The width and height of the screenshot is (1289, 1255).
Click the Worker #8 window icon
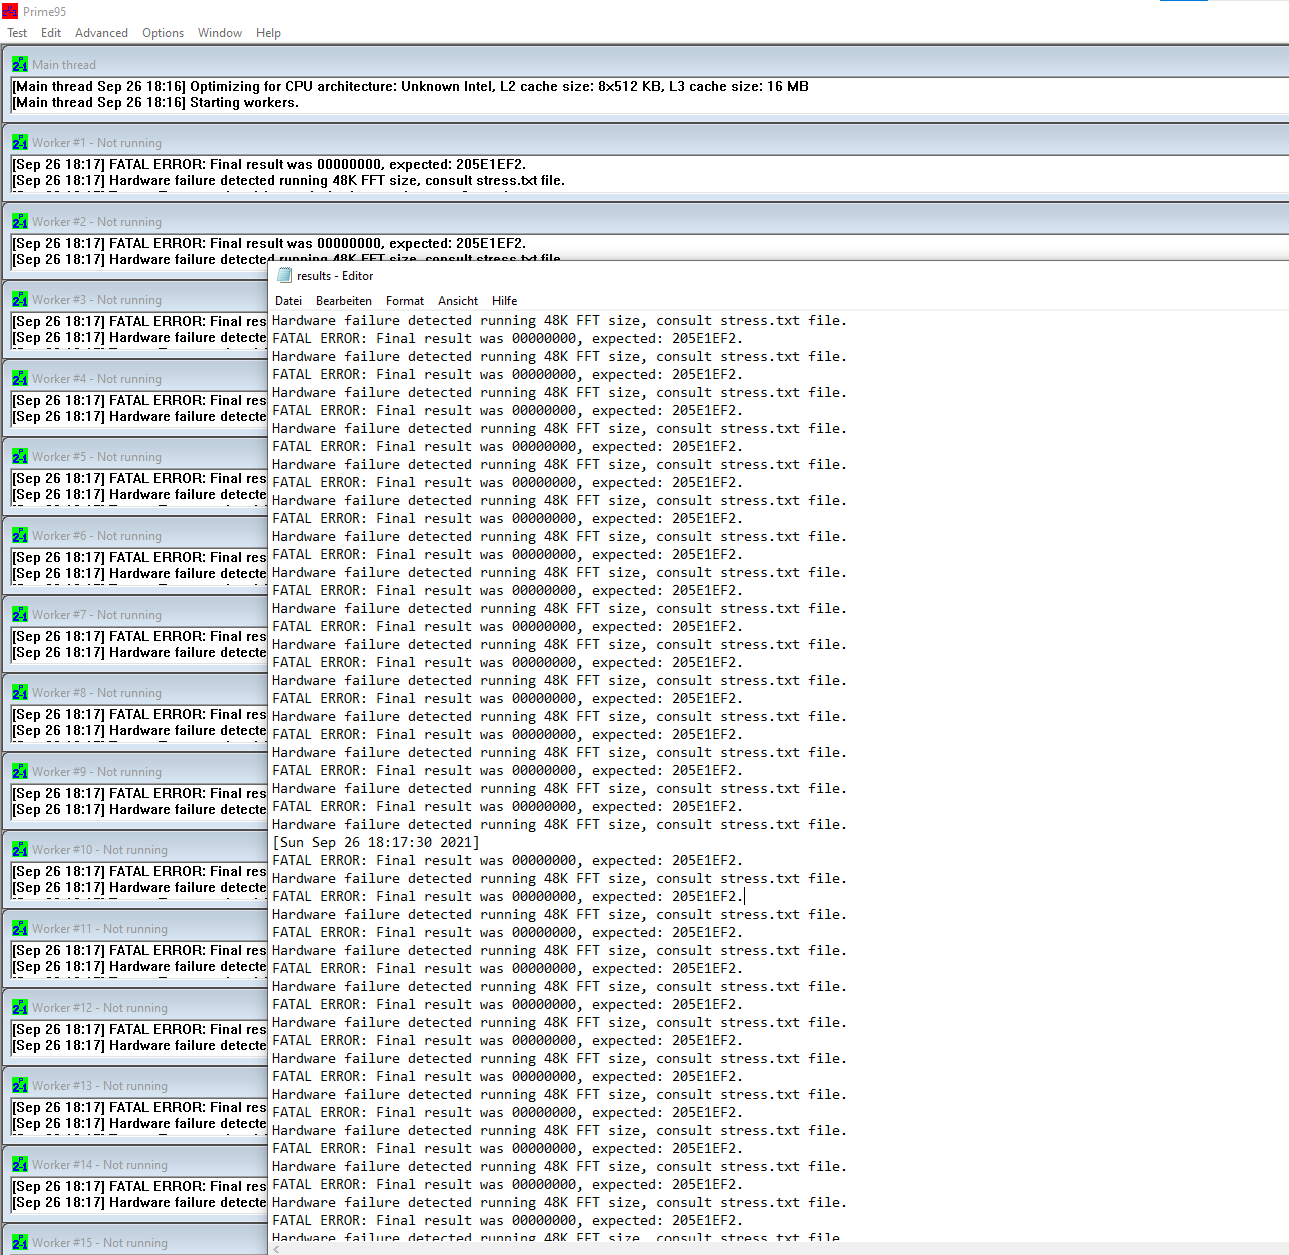pos(20,692)
